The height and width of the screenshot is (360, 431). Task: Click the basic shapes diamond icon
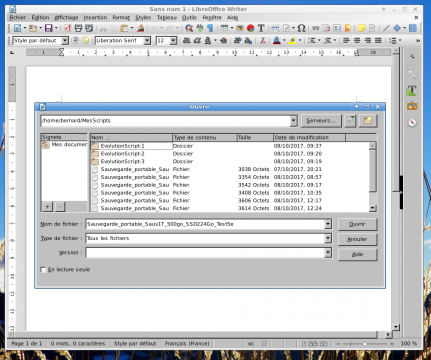[397, 28]
